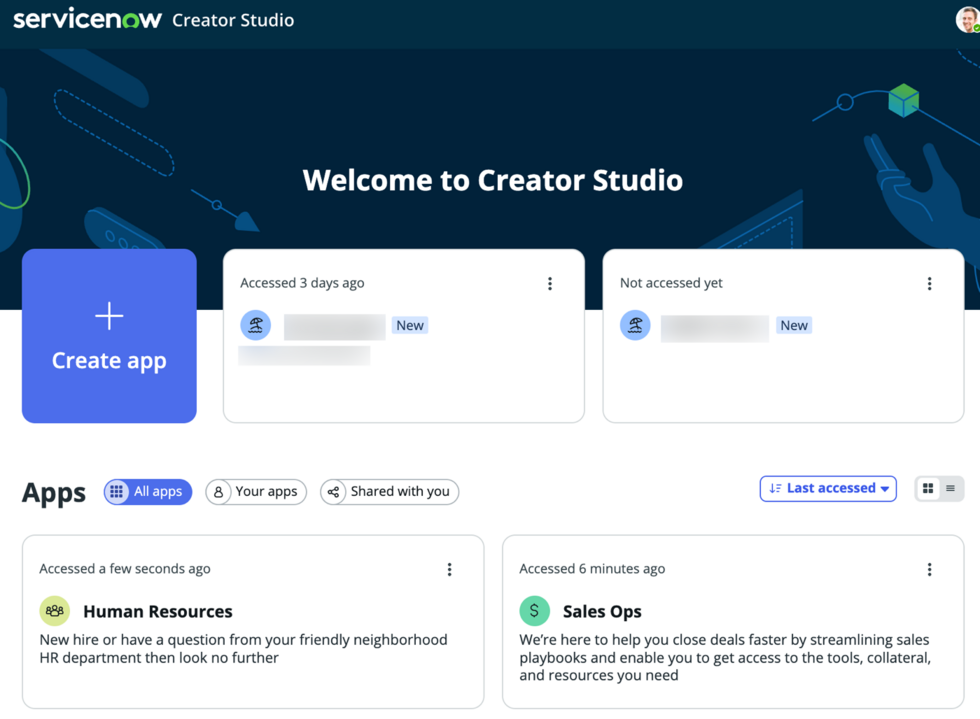Open menu on the 'Not accessed yet' card
The height and width of the screenshot is (719, 980).
click(929, 283)
